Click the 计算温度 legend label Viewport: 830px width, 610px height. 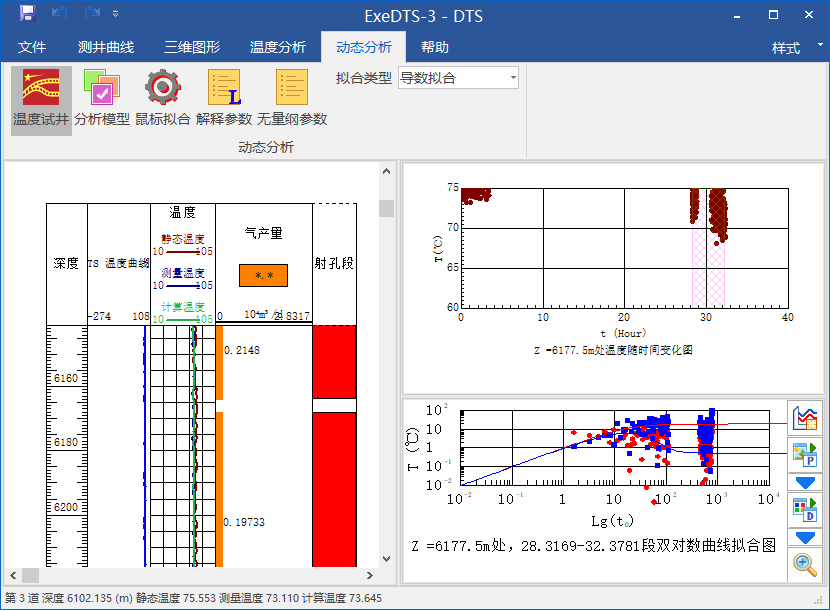tap(183, 307)
